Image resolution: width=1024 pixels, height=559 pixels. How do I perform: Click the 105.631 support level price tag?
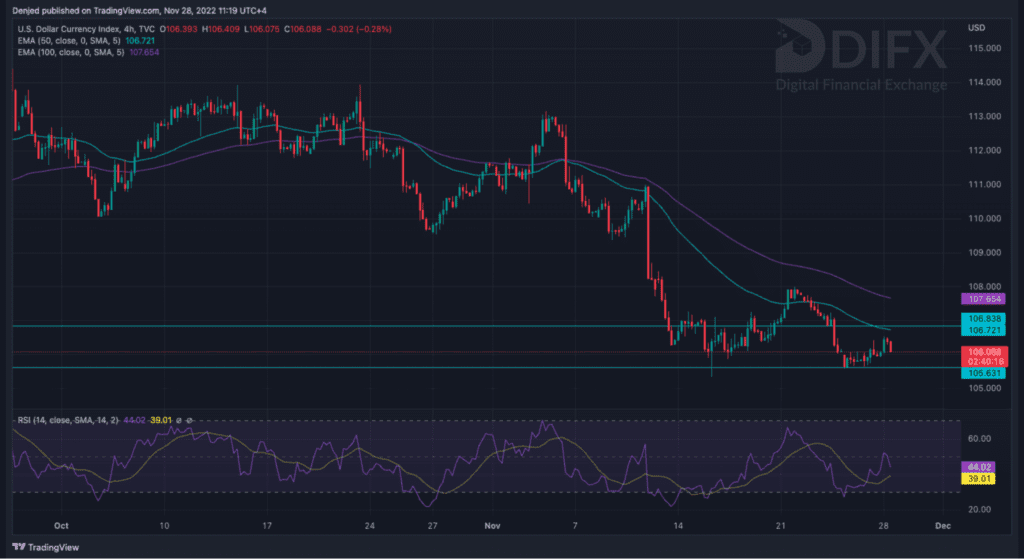coord(983,374)
